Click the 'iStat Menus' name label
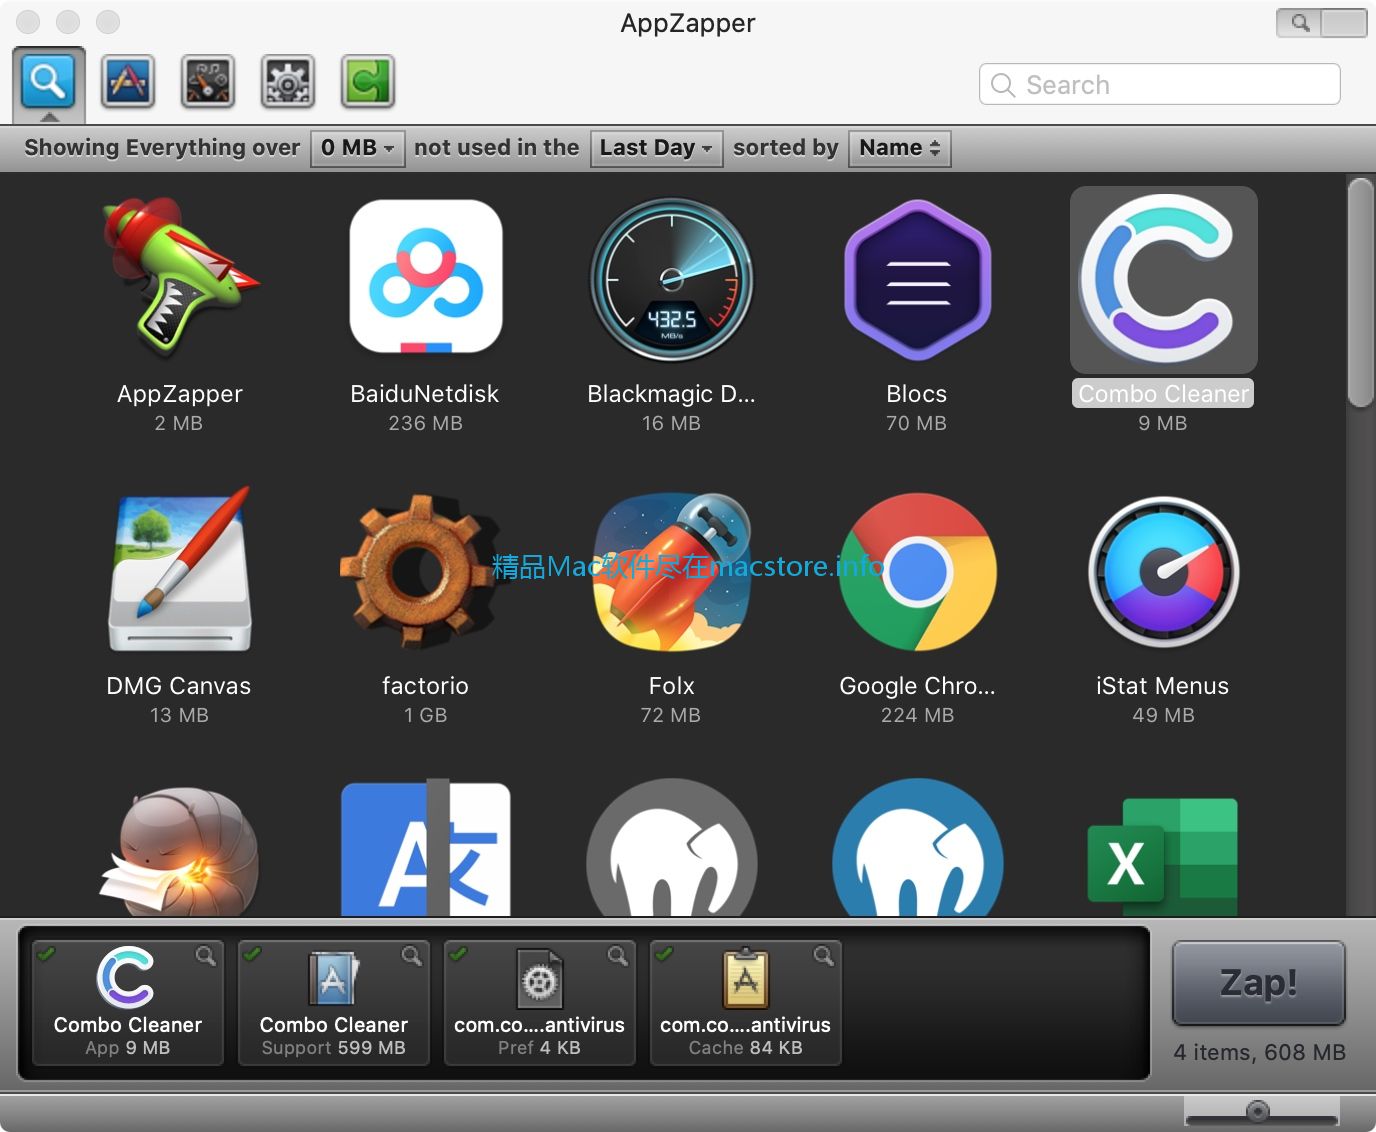This screenshot has height=1132, width=1376. pyautogui.click(x=1163, y=686)
